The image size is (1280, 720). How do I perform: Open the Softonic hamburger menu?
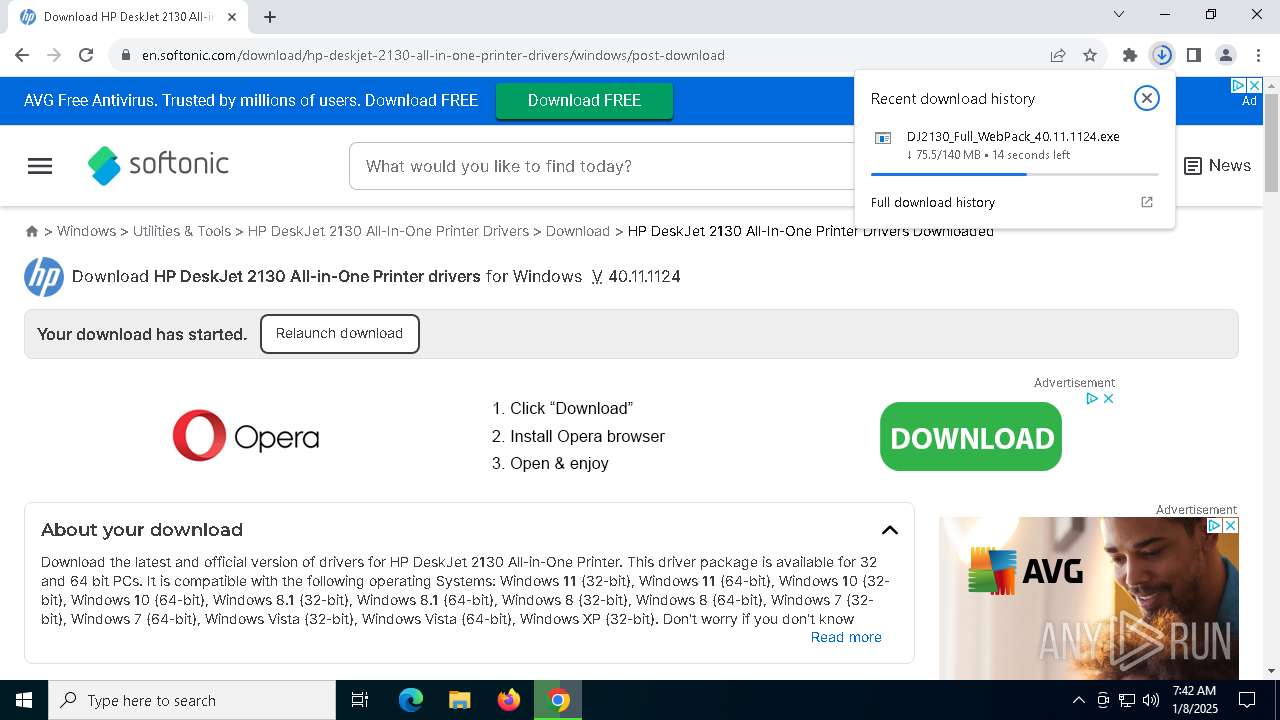click(40, 166)
